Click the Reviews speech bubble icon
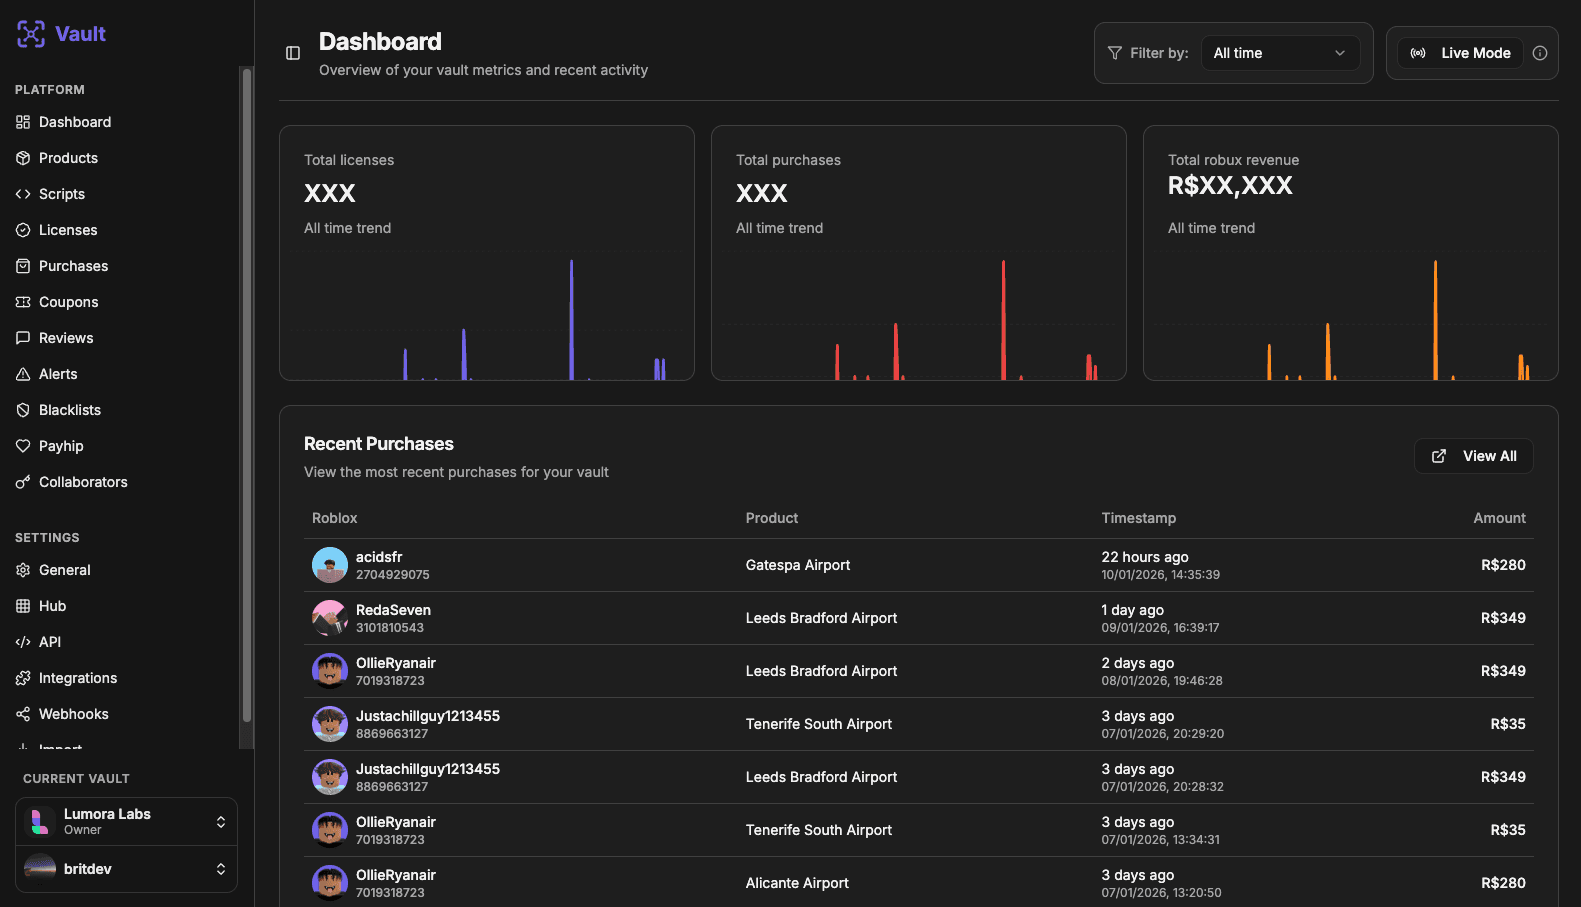 (x=23, y=338)
